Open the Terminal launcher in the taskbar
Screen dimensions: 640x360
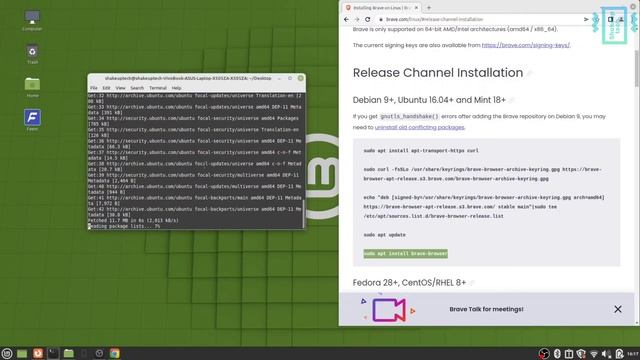[x=53, y=353]
